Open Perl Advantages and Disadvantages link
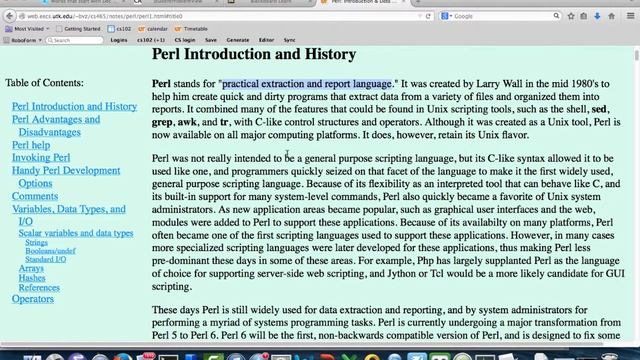 point(56,126)
